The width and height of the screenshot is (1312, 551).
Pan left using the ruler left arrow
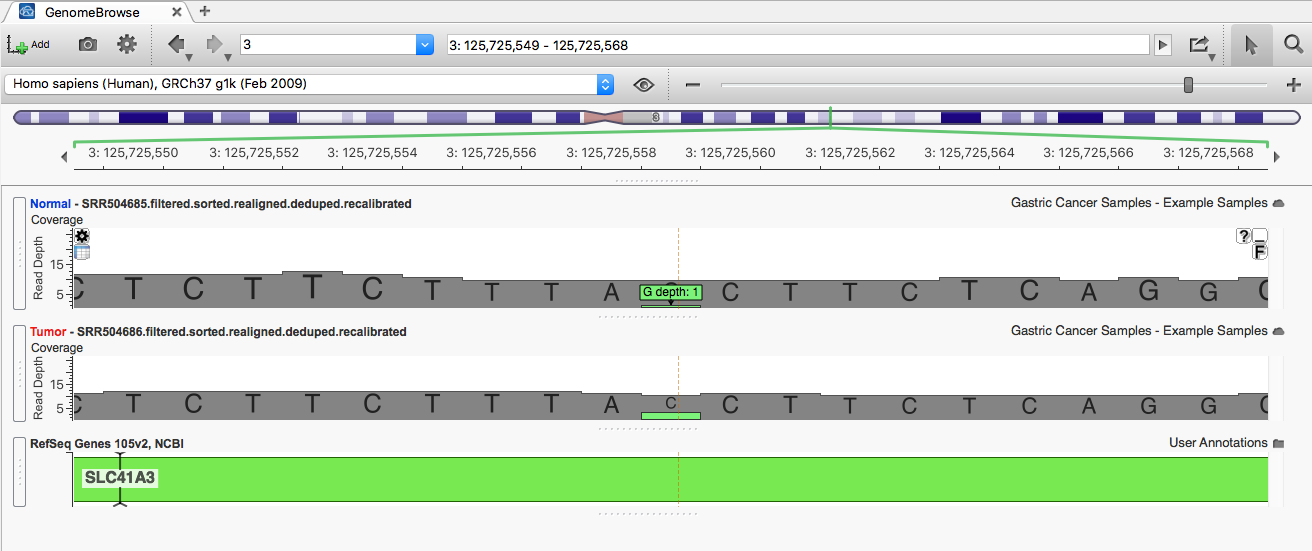[65, 156]
